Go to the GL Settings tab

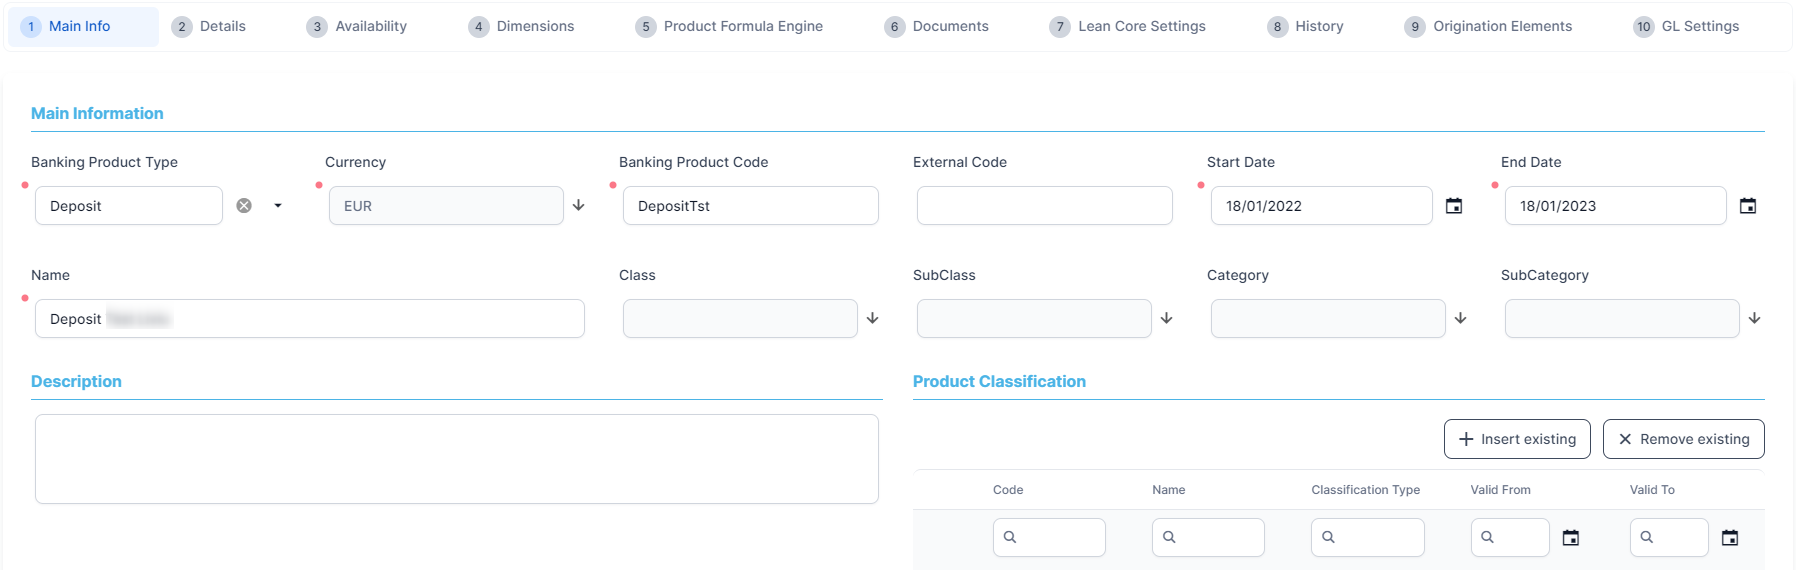pos(1687,27)
